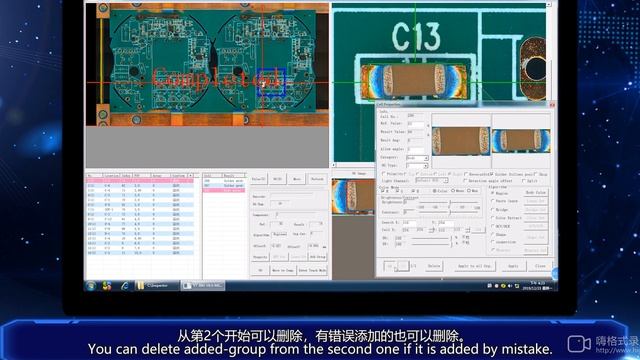Close the Cell Properties dialog with its X

552,105
